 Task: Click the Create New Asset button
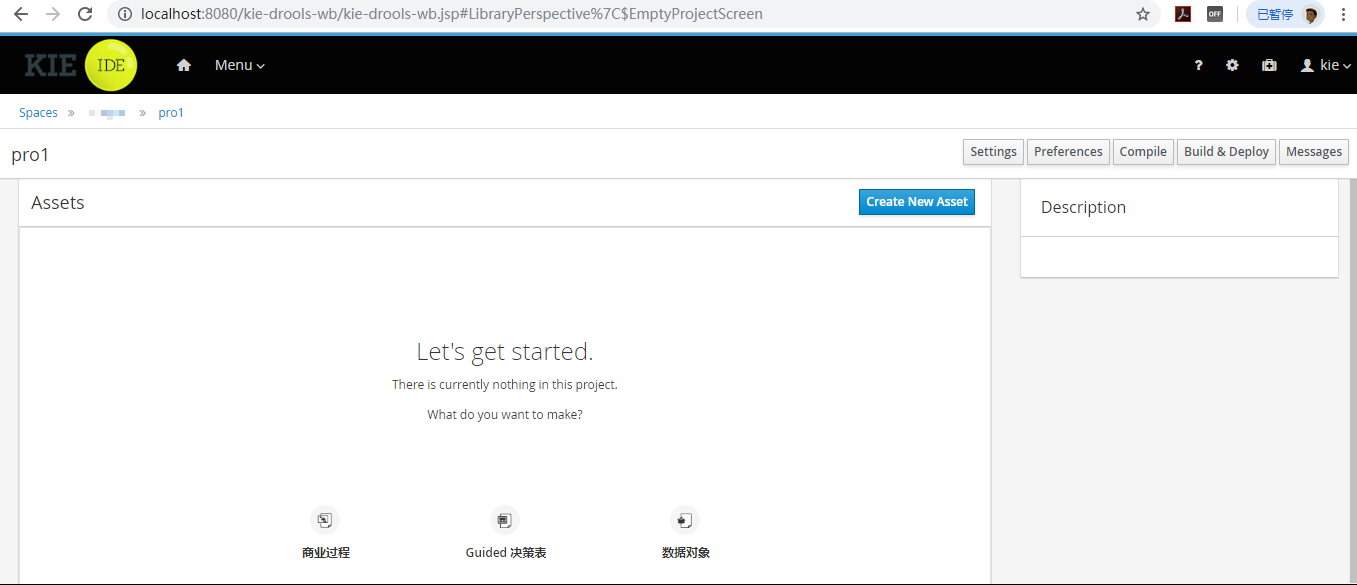917,202
